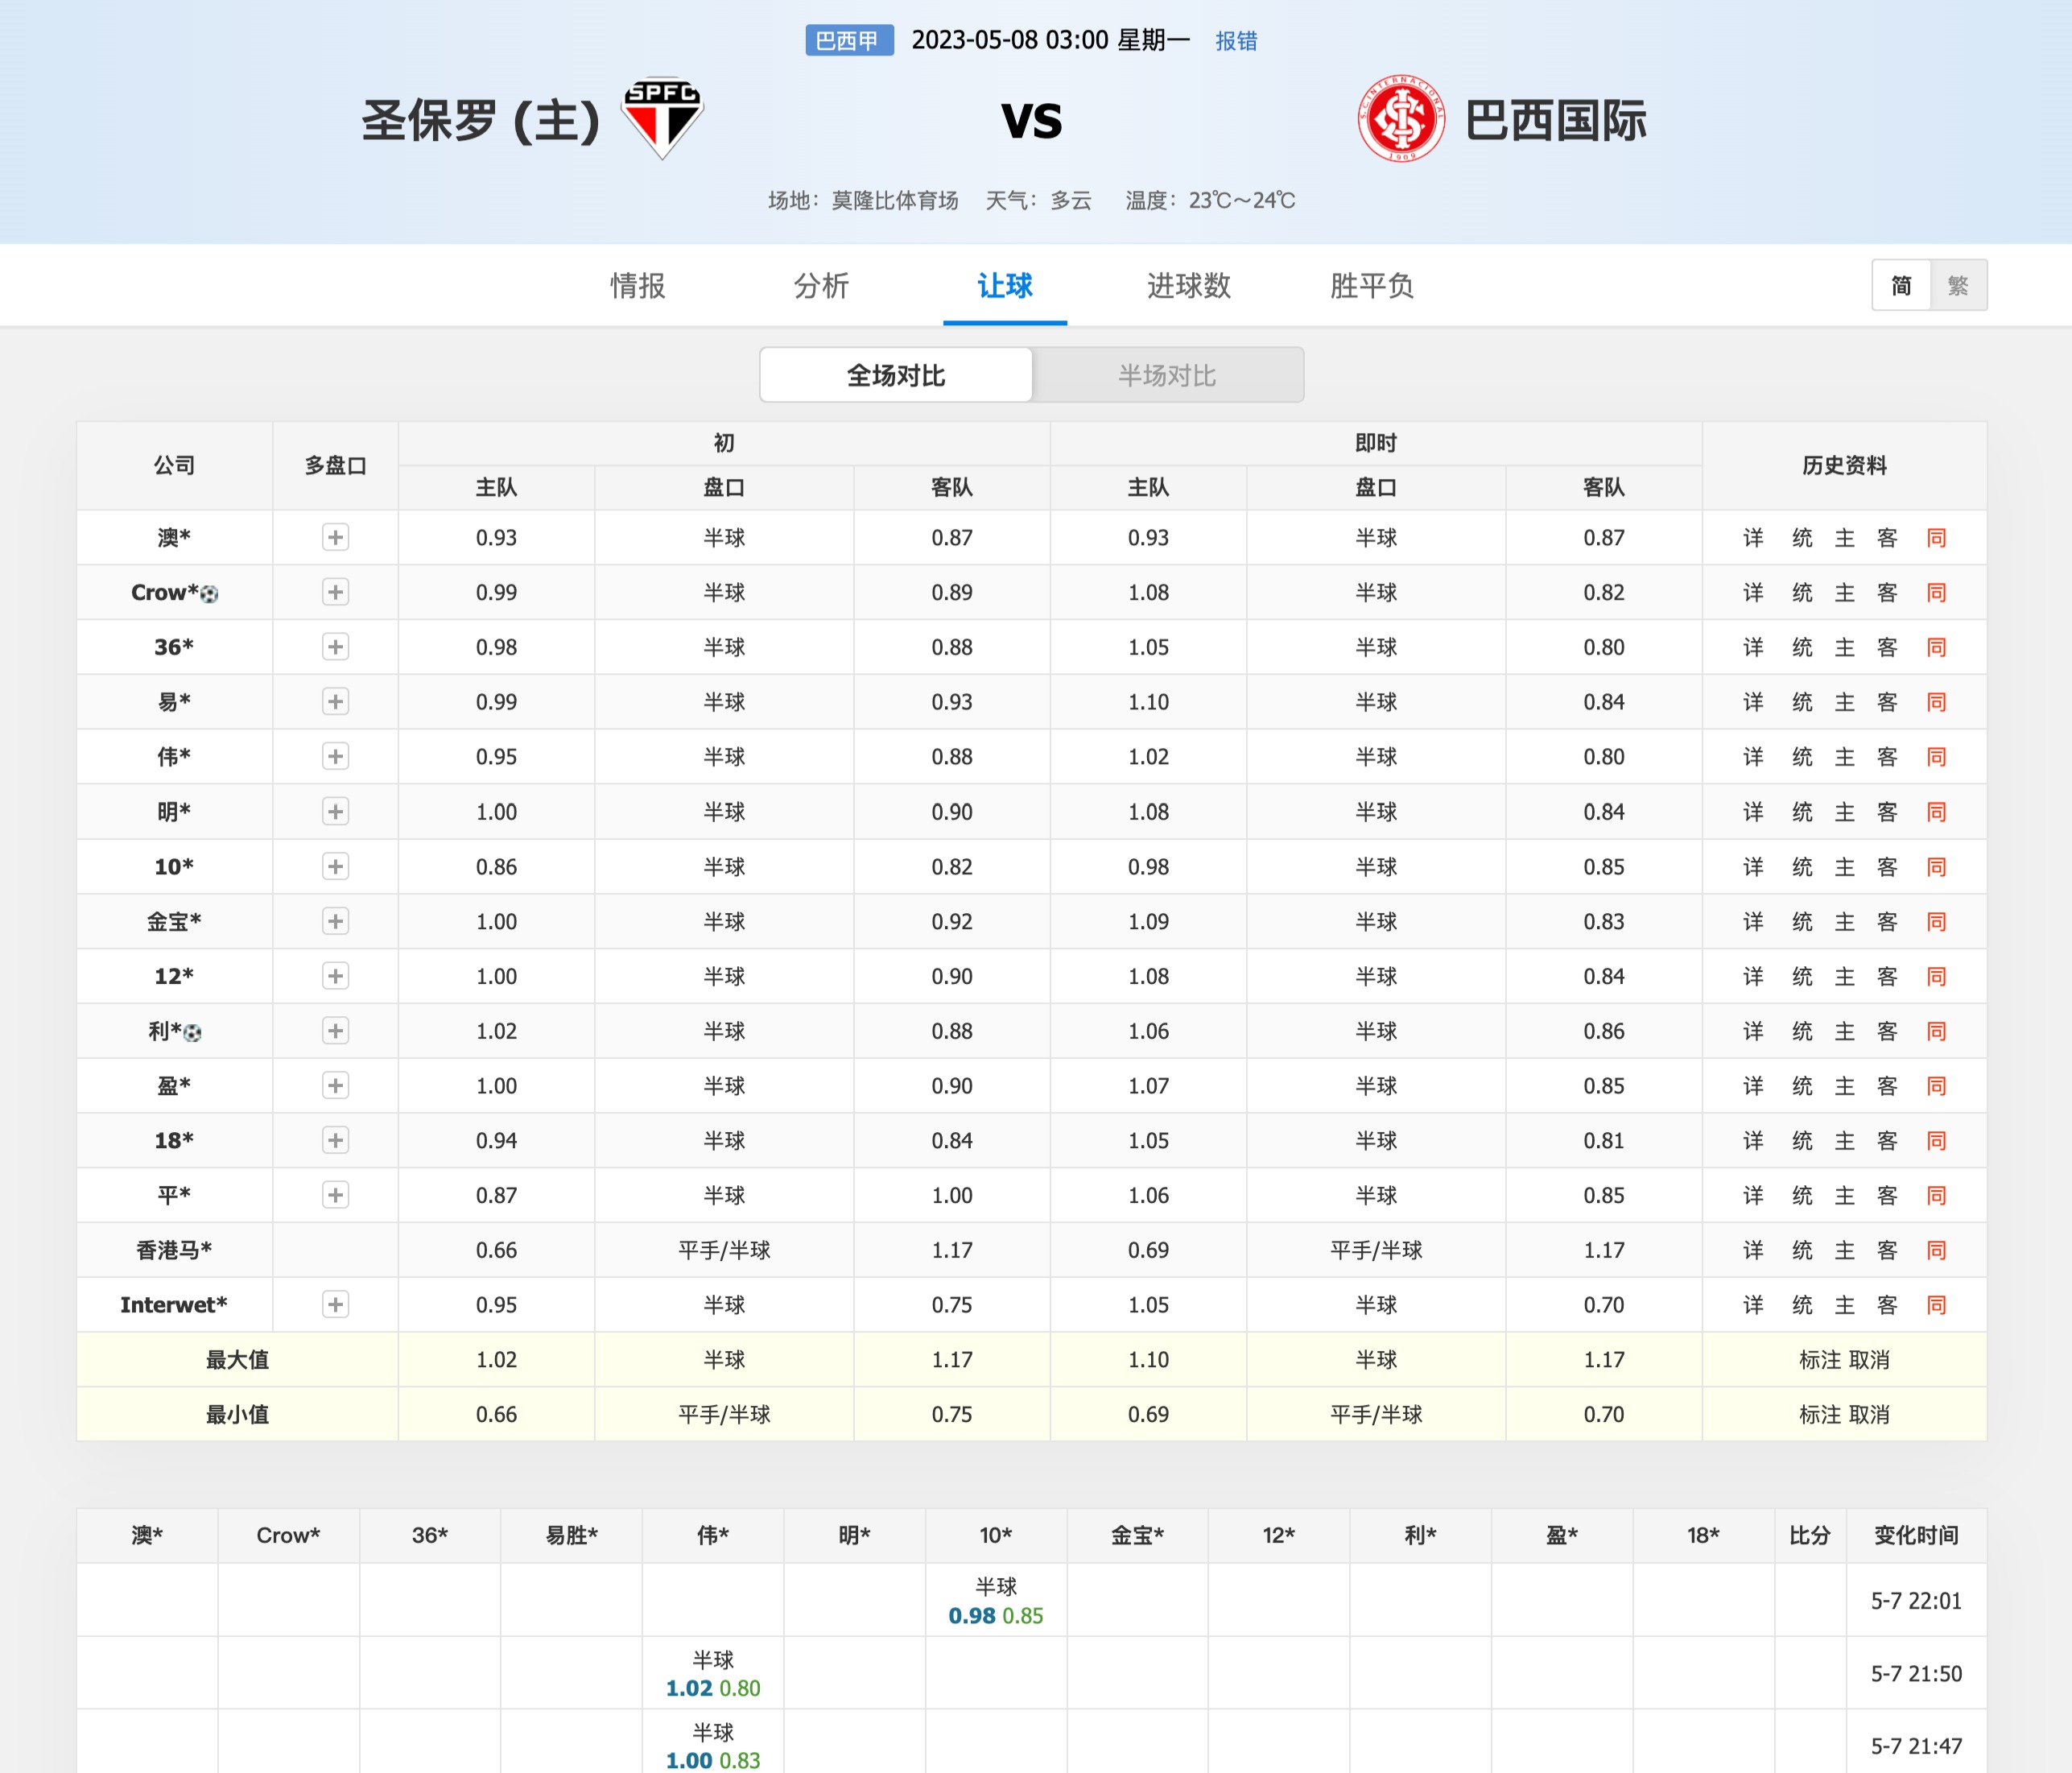Click the 多盘口 column header
The width and height of the screenshot is (2072, 1773).
[335, 466]
